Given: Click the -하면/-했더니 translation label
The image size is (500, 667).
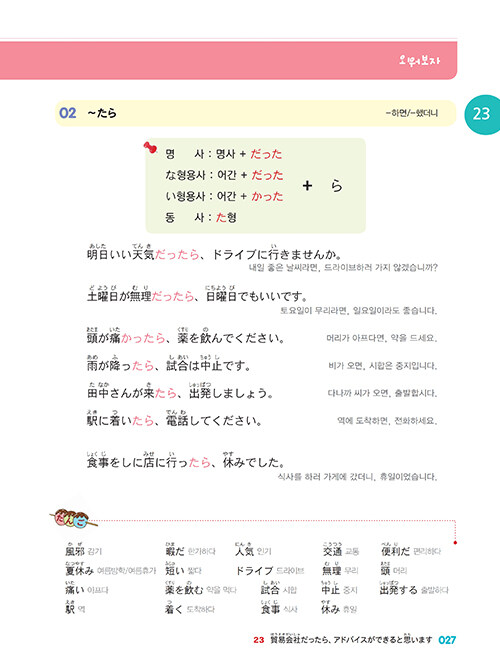Looking at the screenshot, I should [x=411, y=113].
